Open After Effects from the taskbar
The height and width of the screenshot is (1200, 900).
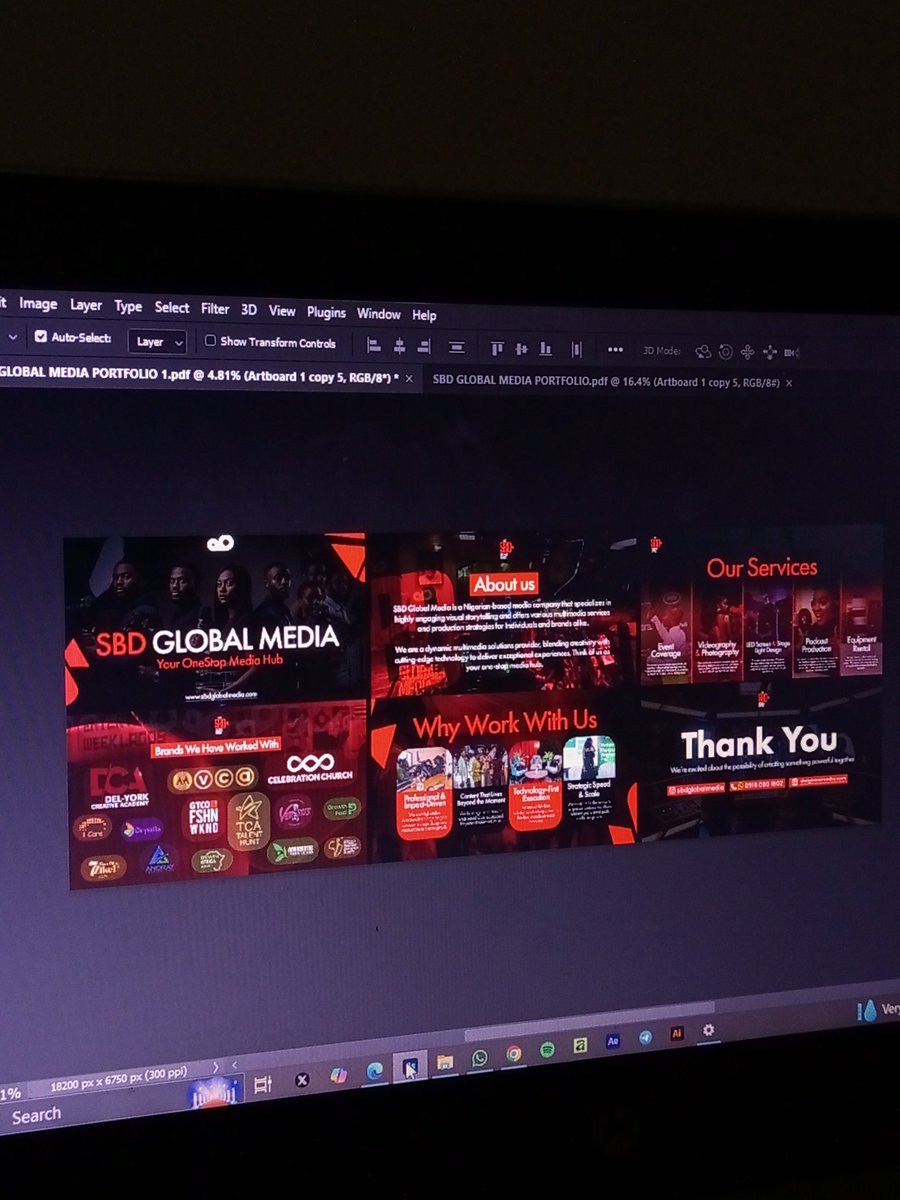pos(613,1041)
